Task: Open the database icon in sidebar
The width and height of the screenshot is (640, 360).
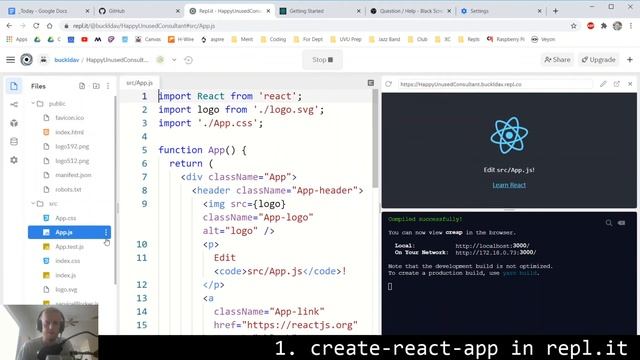Action: pyautogui.click(x=14, y=142)
